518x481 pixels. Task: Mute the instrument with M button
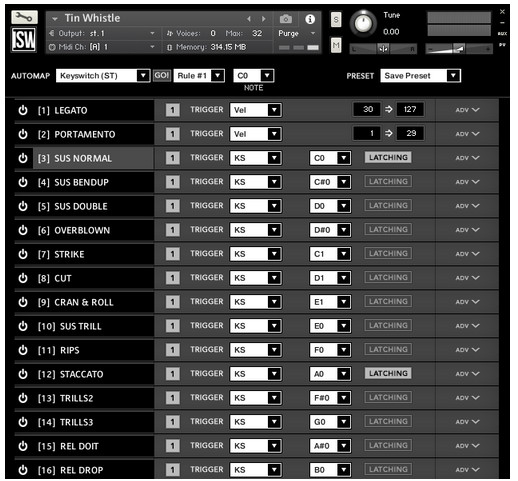(x=336, y=45)
